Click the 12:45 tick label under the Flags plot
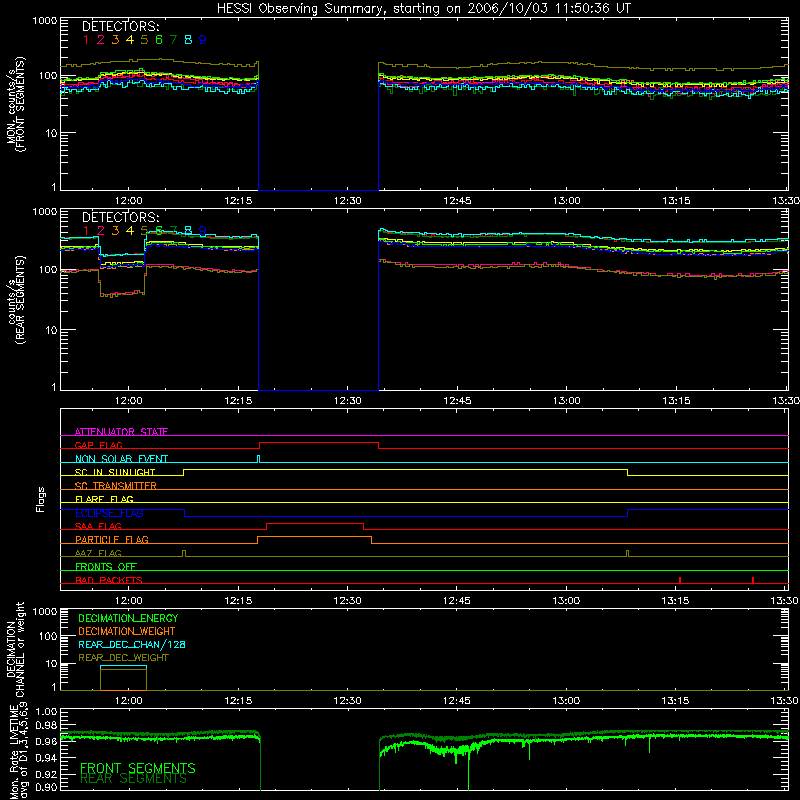 coord(457,601)
